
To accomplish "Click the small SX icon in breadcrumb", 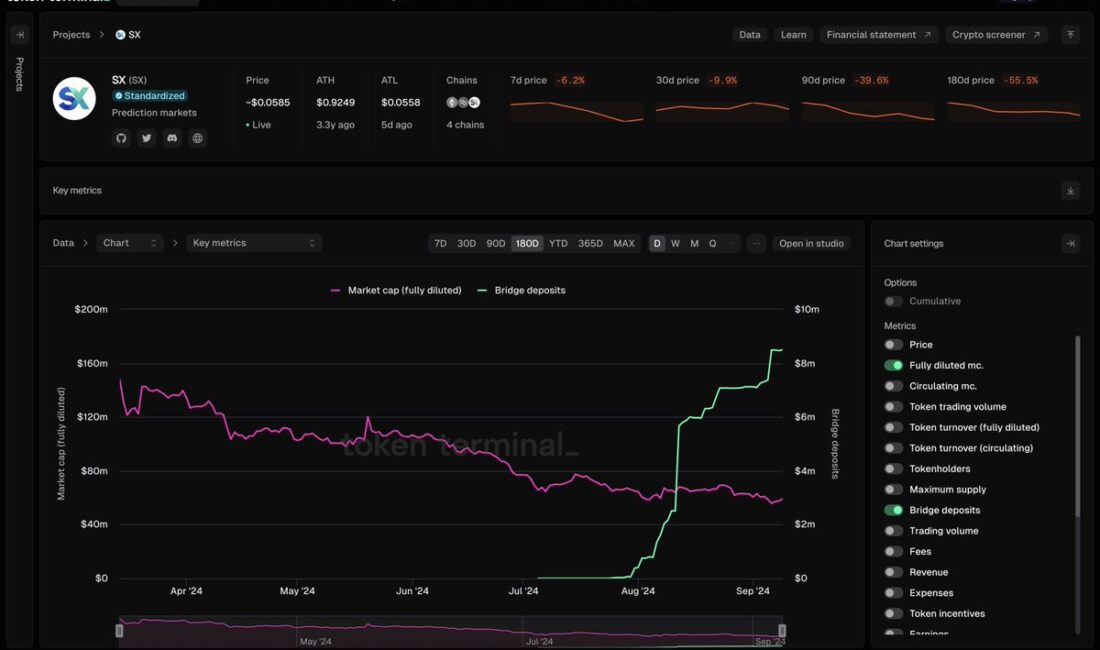I will pos(121,34).
